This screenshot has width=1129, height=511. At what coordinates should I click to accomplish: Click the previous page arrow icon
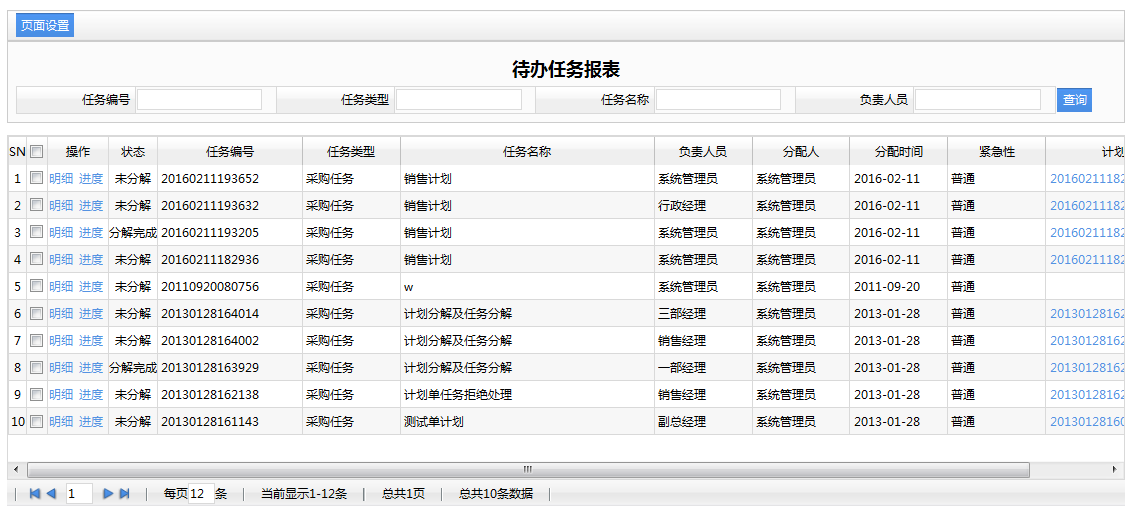pos(51,494)
